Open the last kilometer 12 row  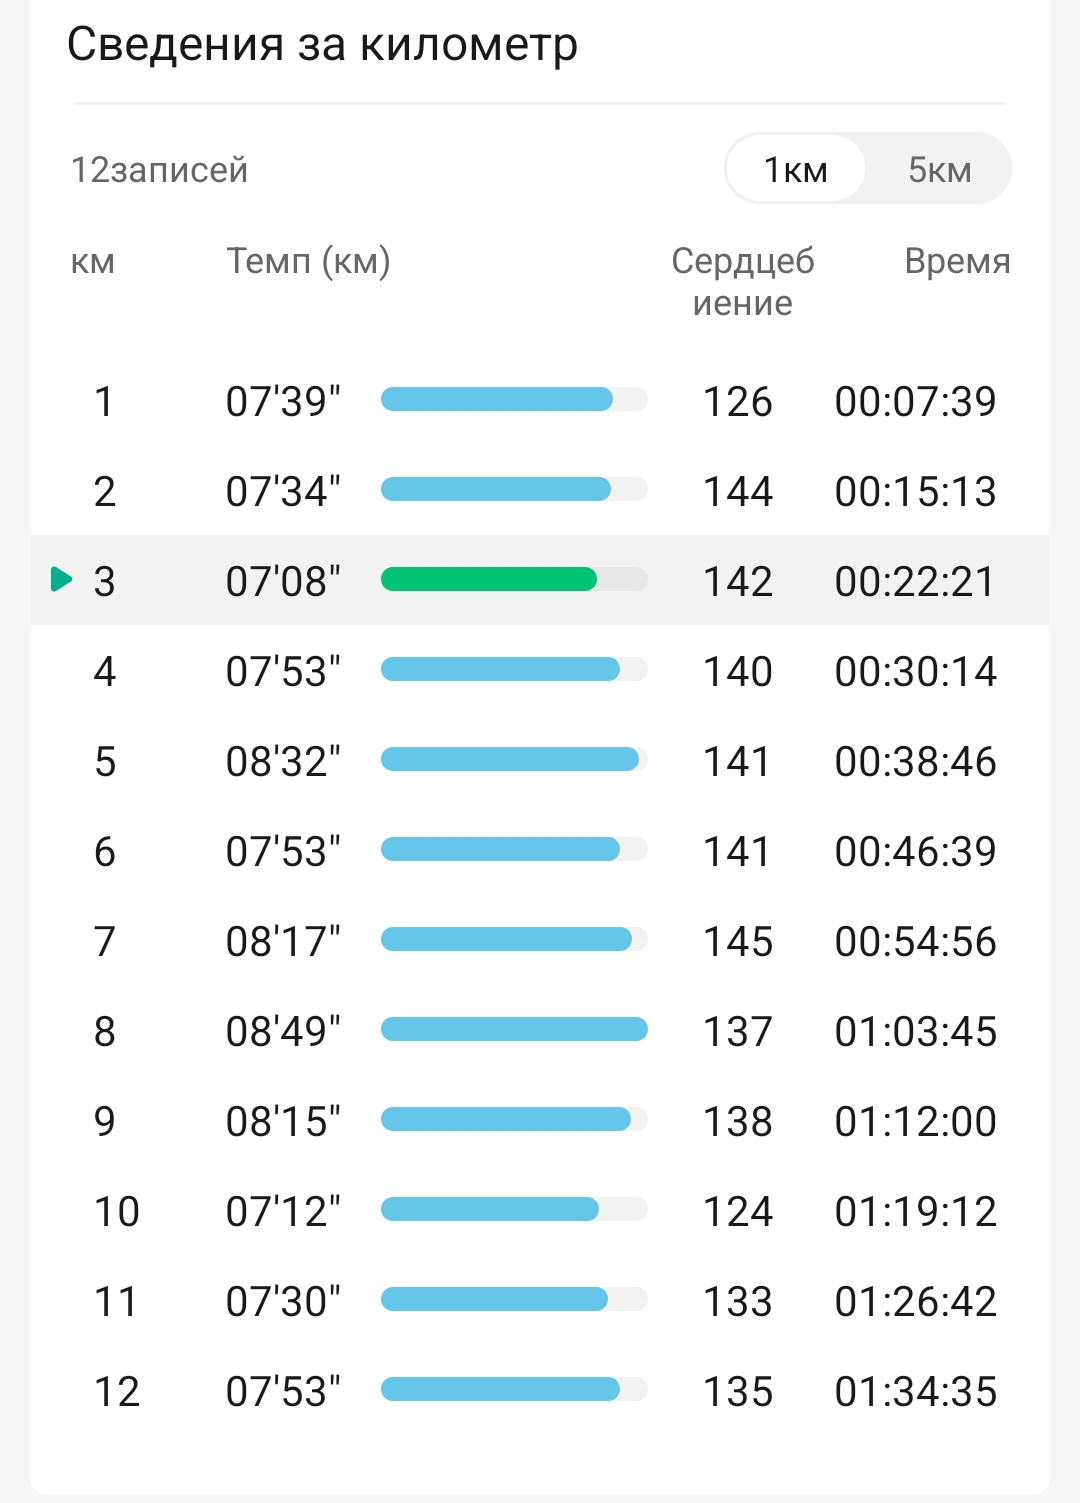[540, 1391]
